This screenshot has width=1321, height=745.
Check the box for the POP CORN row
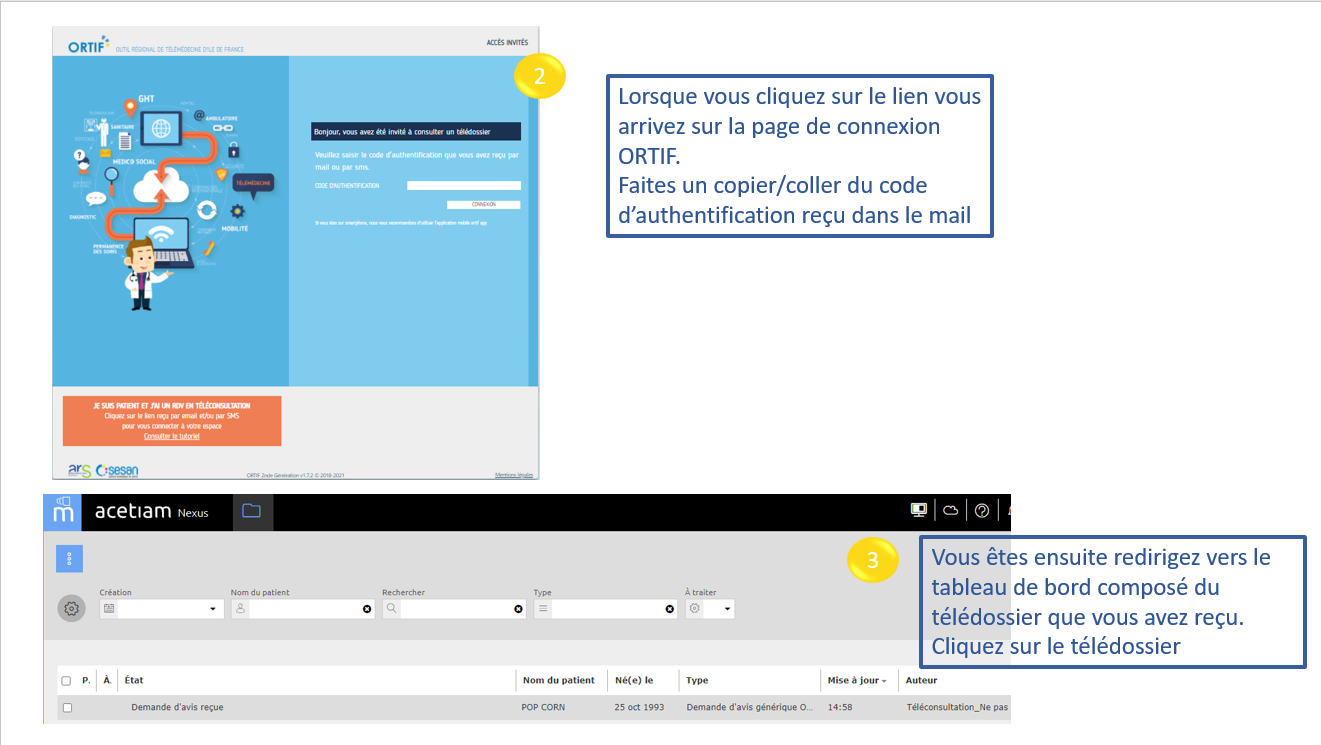click(x=67, y=708)
